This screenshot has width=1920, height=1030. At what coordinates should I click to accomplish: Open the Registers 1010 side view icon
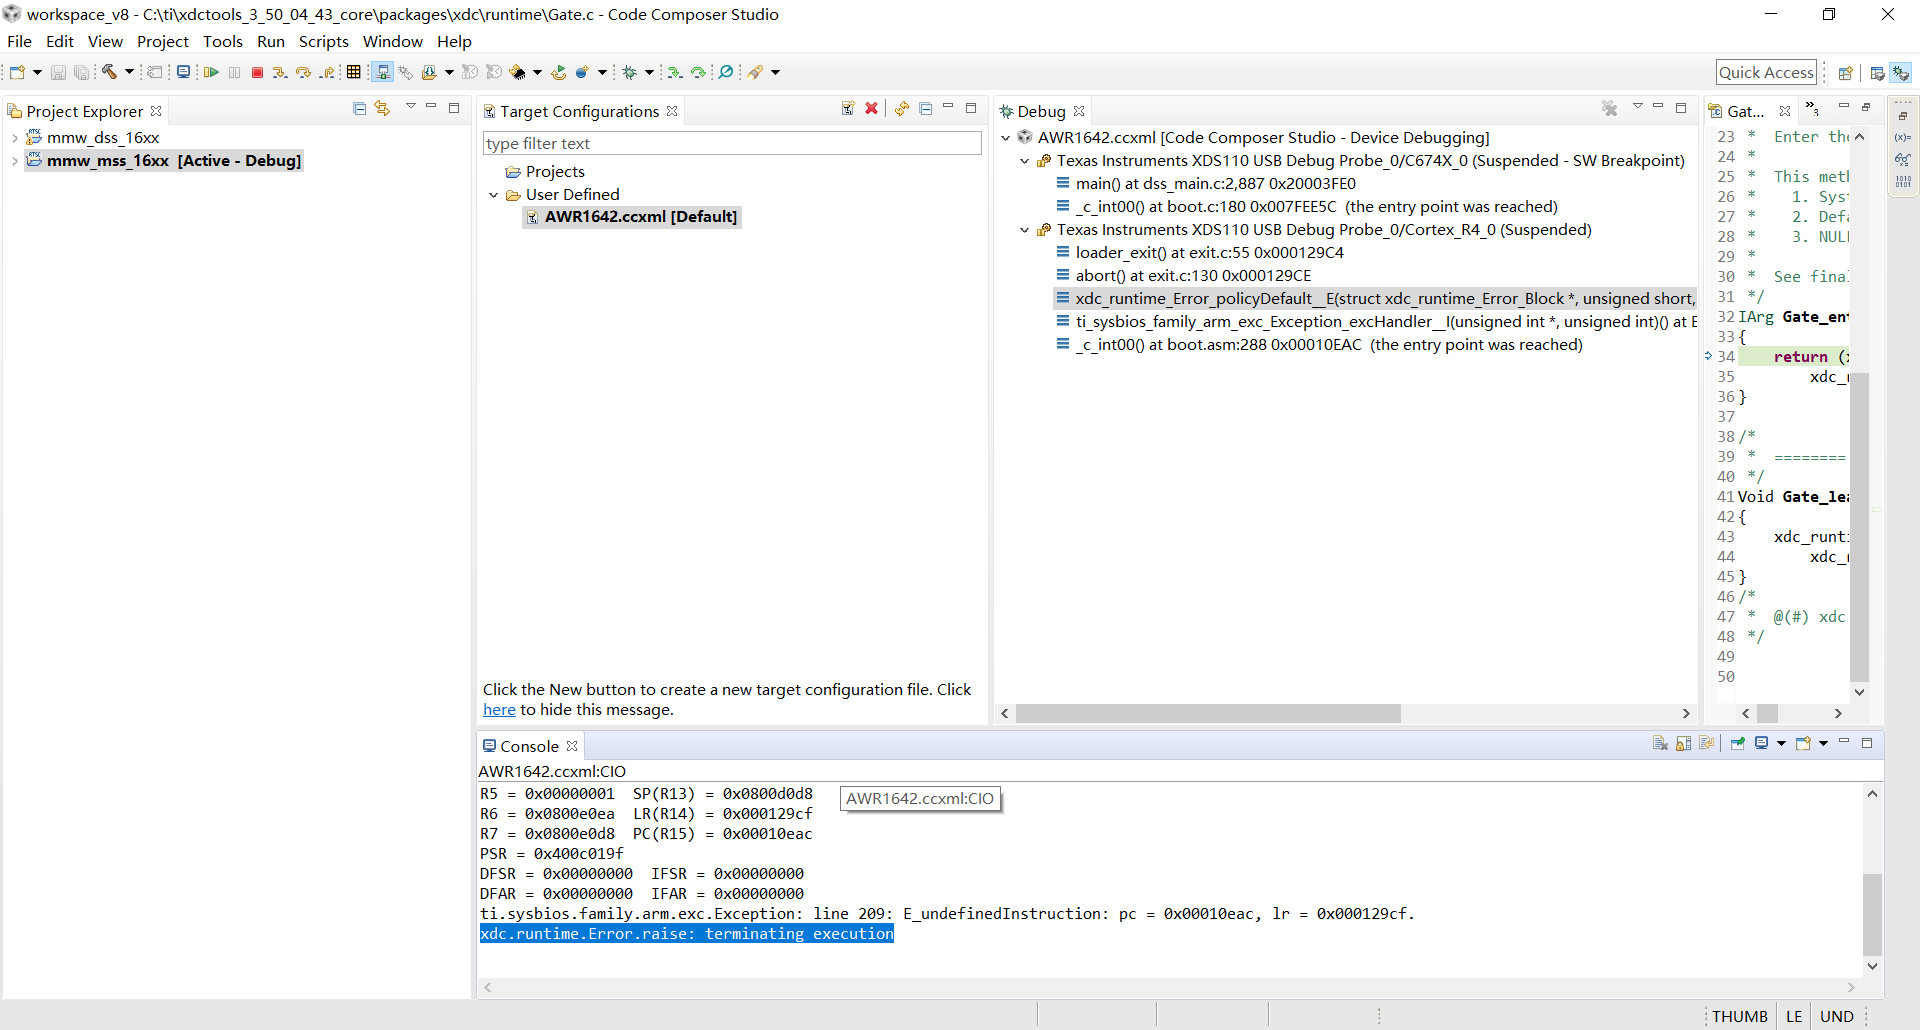click(1903, 182)
